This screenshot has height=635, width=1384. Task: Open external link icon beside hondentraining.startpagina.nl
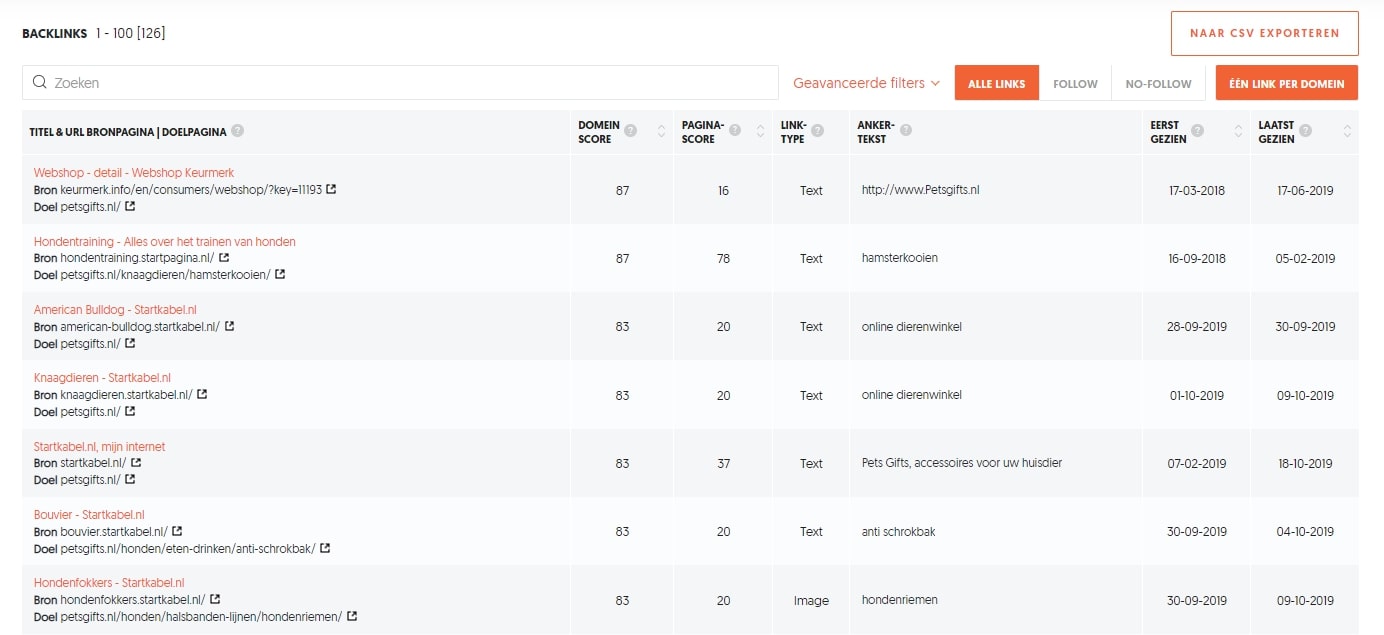pyautogui.click(x=225, y=257)
